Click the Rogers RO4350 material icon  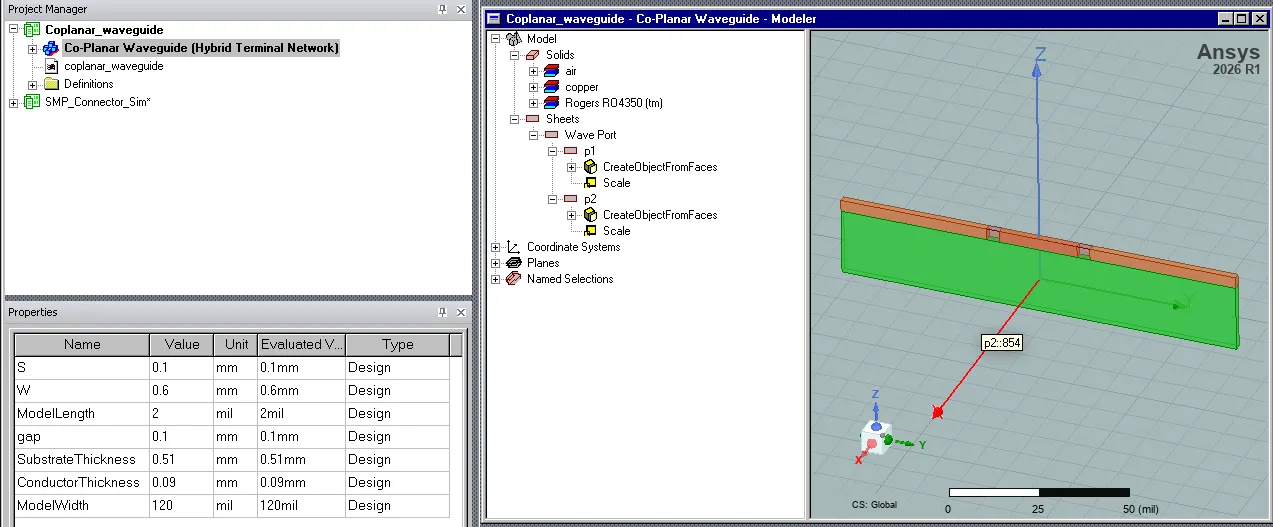552,103
